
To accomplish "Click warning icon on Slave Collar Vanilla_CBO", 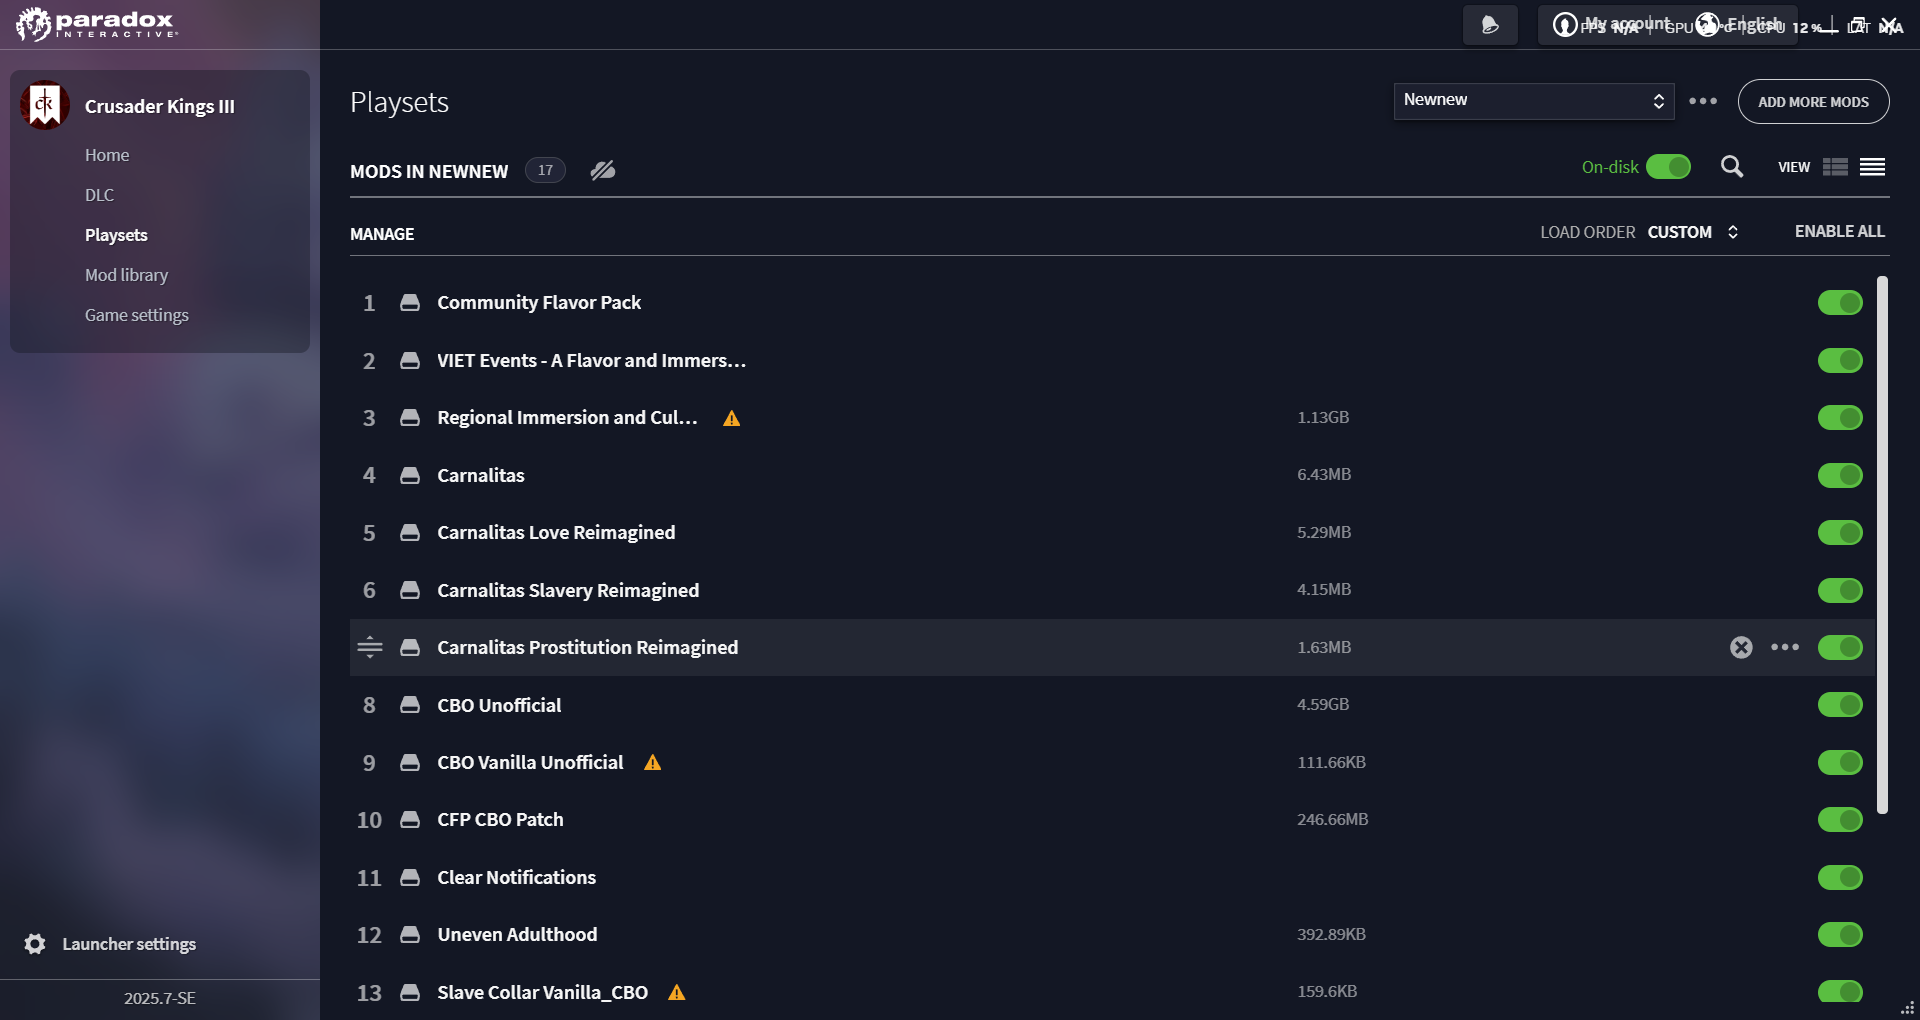I will pyautogui.click(x=677, y=993).
